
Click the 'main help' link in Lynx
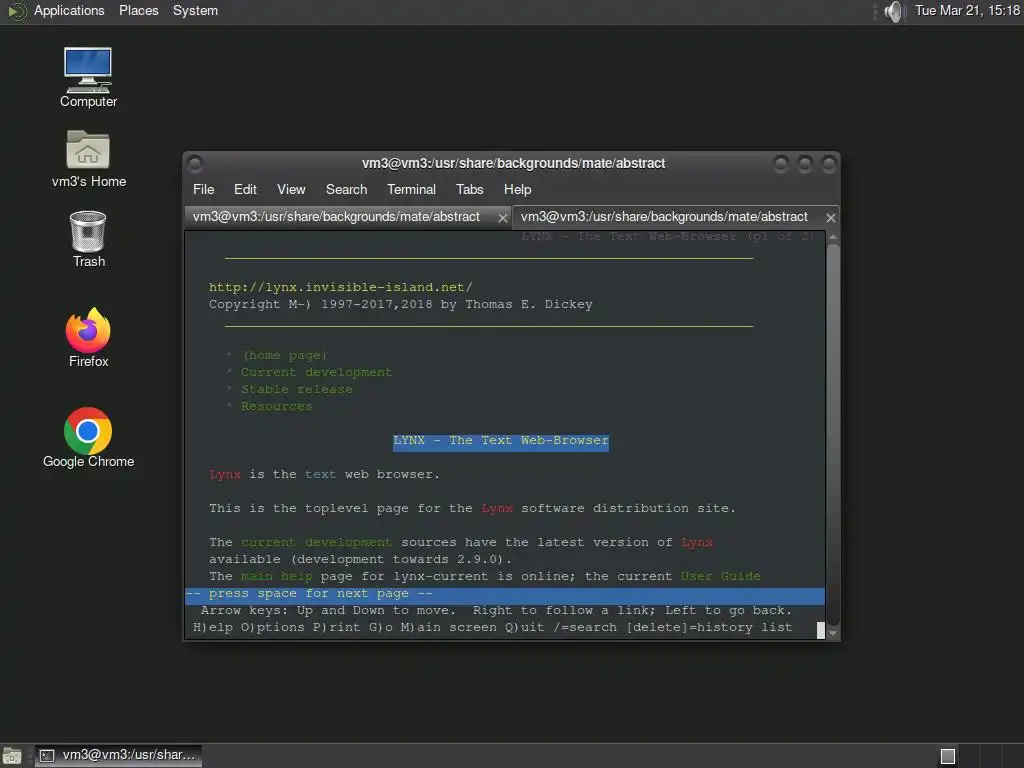[276, 577]
